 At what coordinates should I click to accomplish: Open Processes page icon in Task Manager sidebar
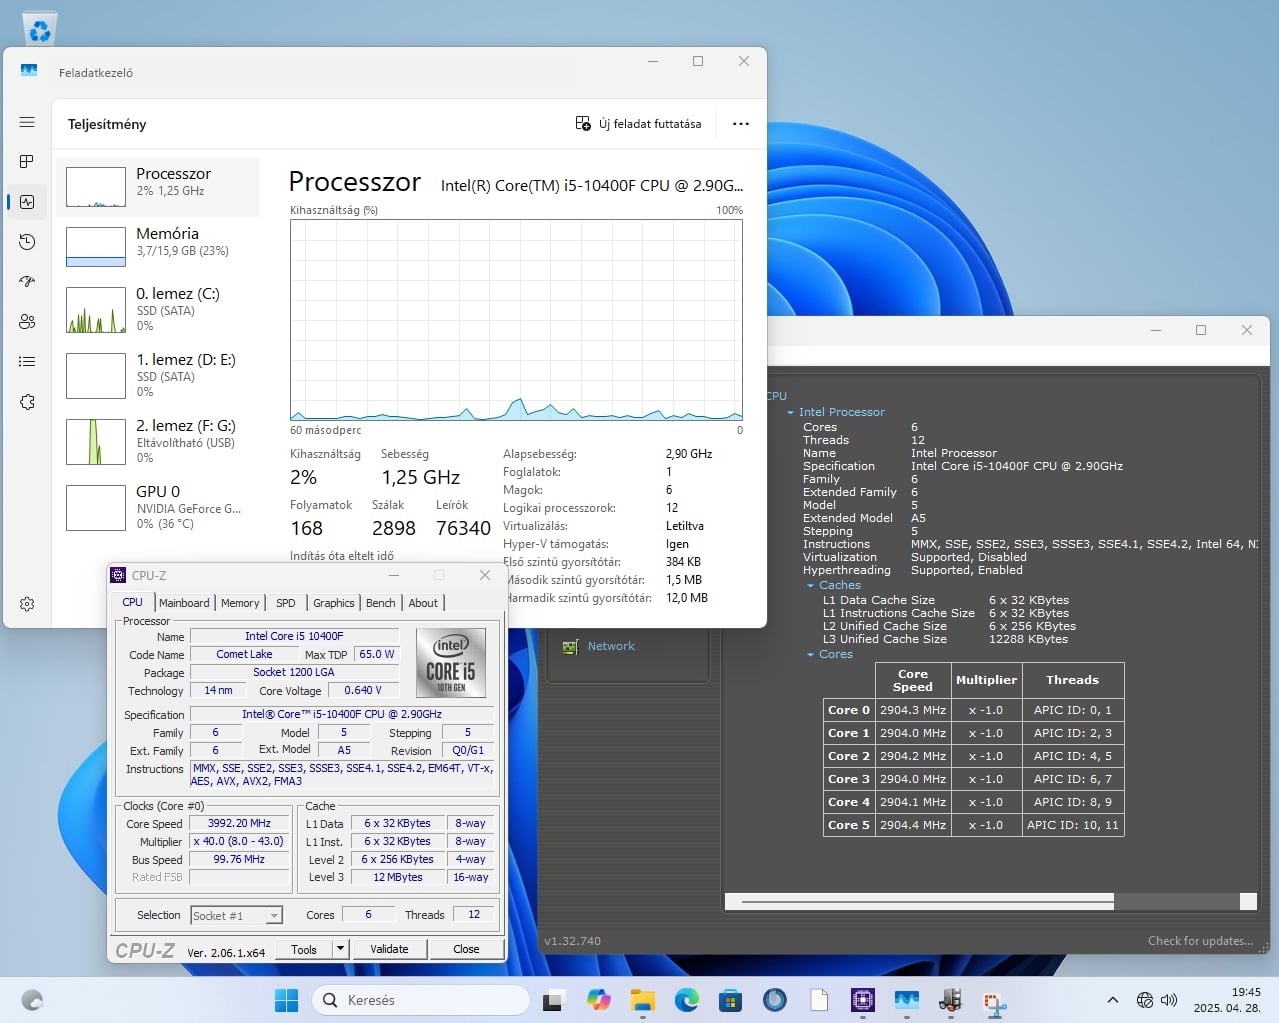27,161
